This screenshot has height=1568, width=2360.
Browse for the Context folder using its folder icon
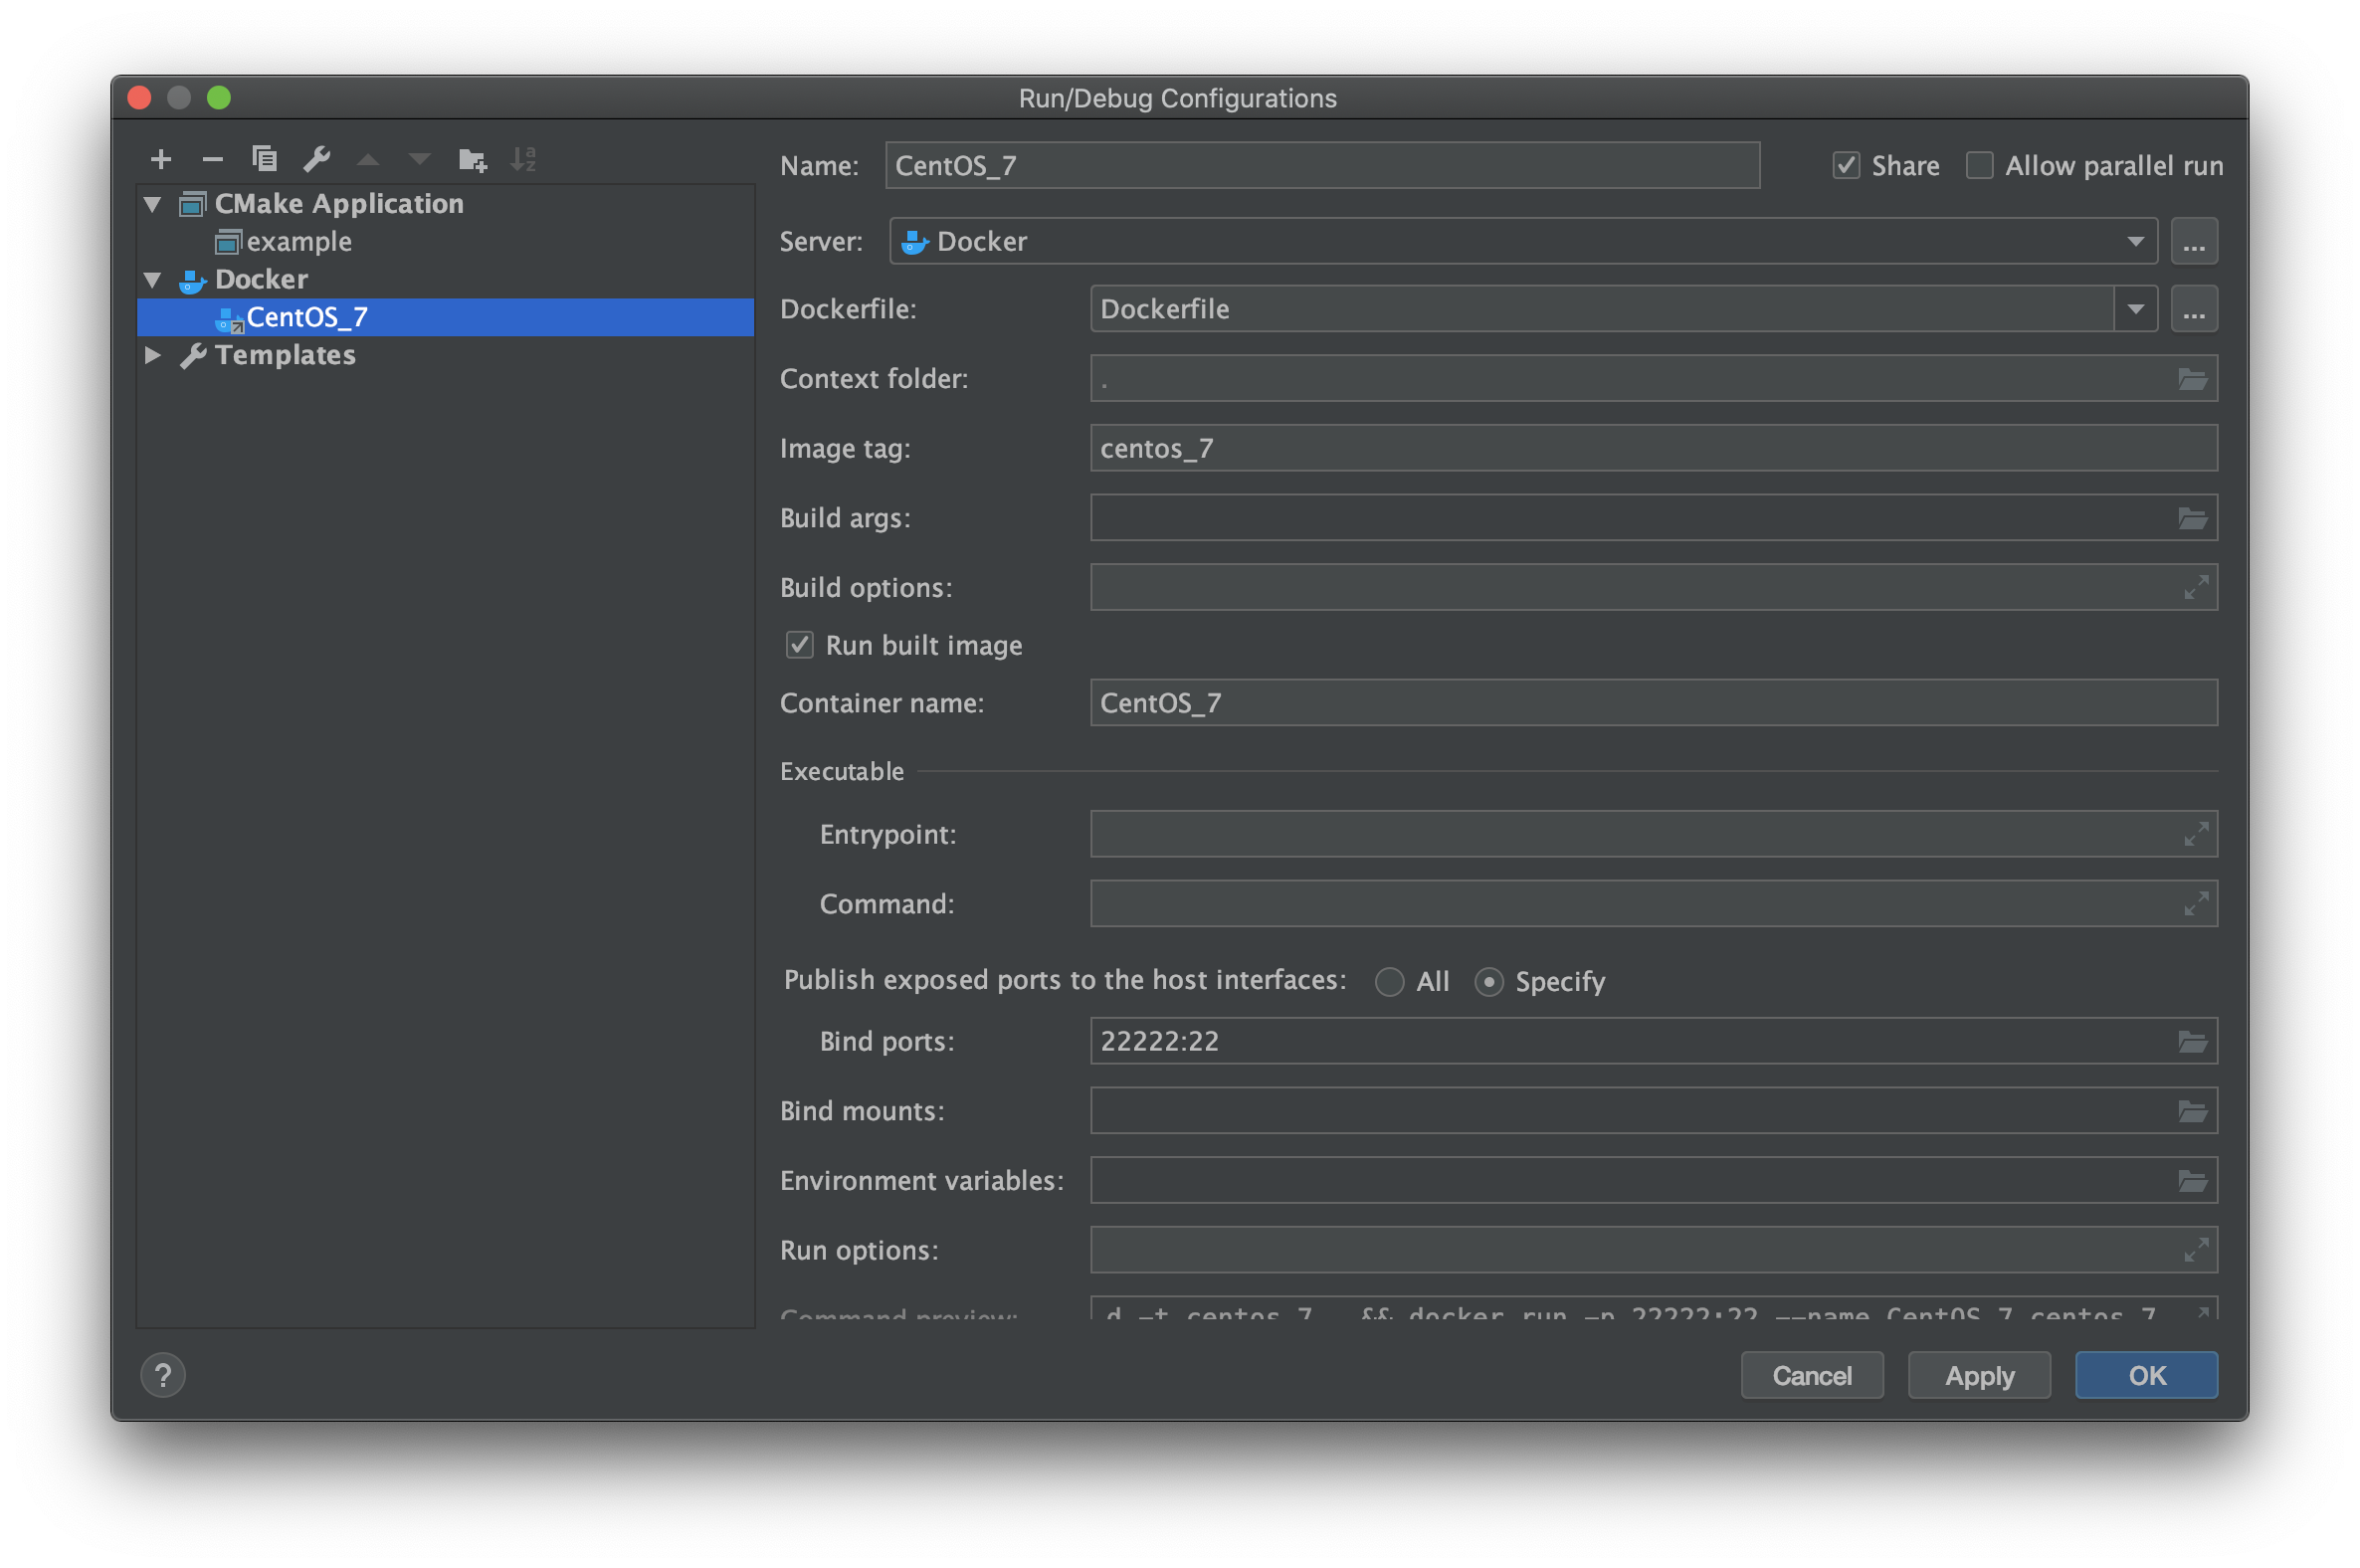pos(2192,379)
